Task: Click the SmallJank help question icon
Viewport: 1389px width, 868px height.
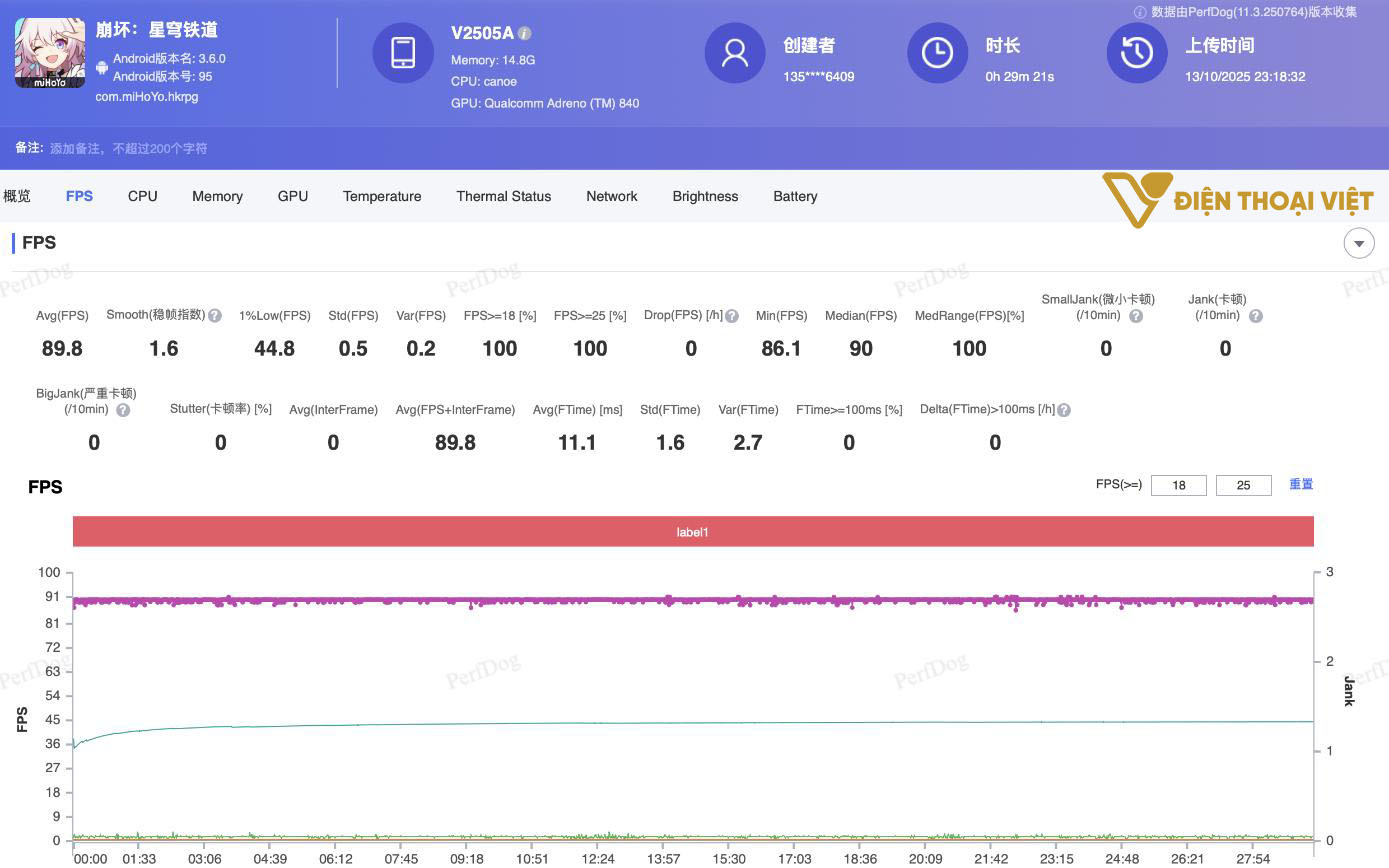Action: [x=1135, y=316]
